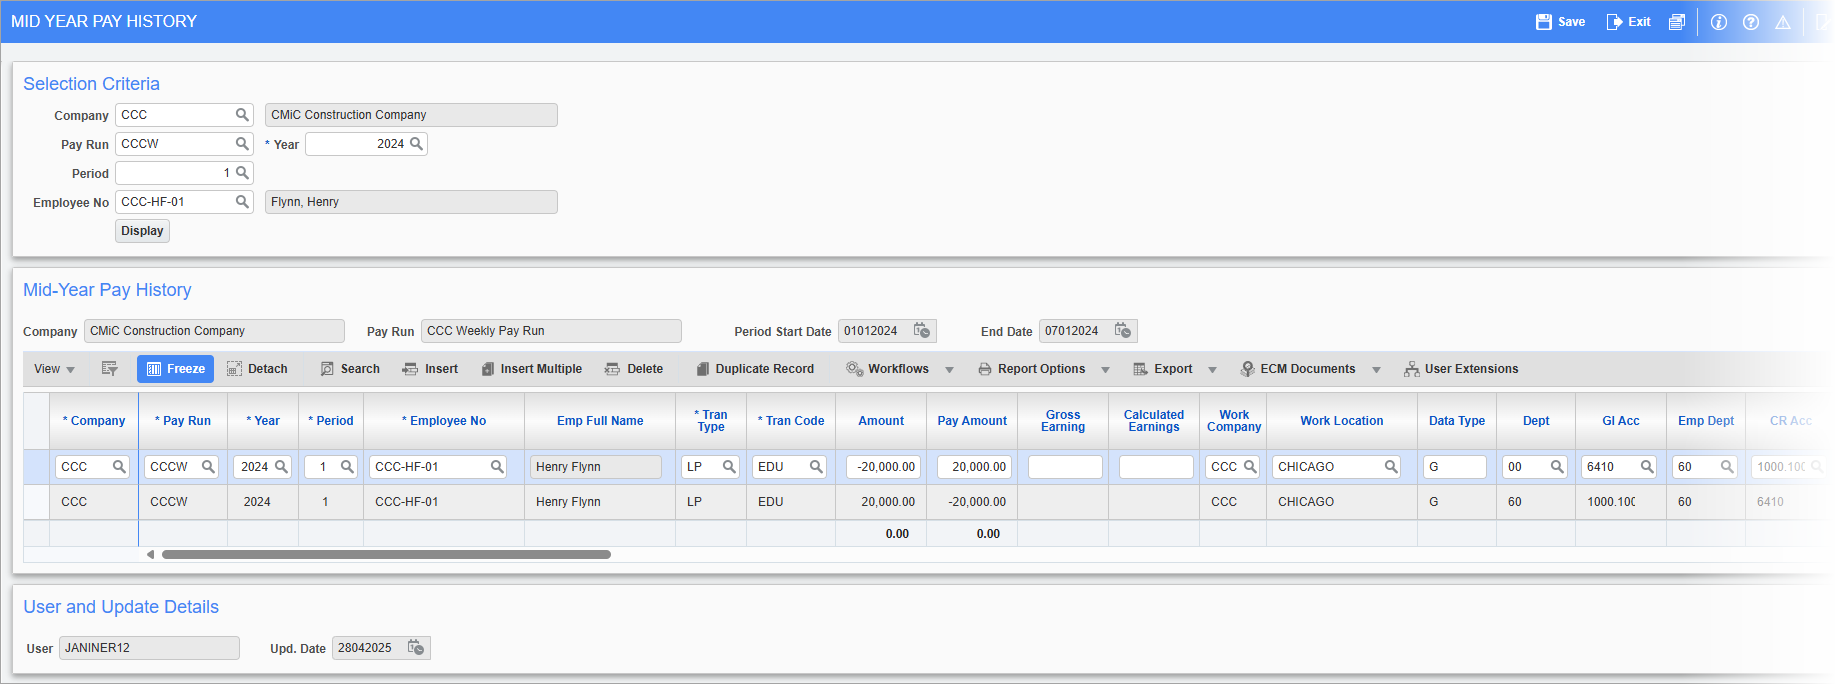Save the mid year pay history
Screen dimensions: 1836x684
1560,22
